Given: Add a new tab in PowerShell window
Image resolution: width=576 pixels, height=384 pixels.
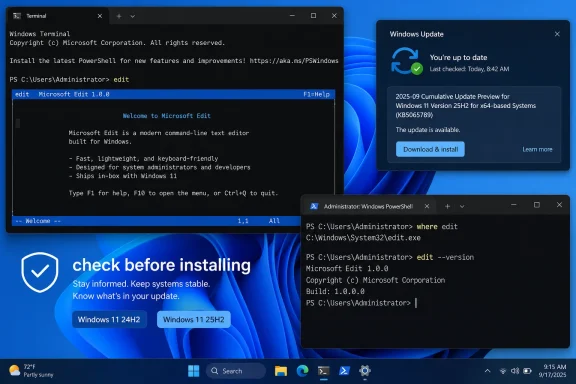Looking at the screenshot, I should [447, 207].
